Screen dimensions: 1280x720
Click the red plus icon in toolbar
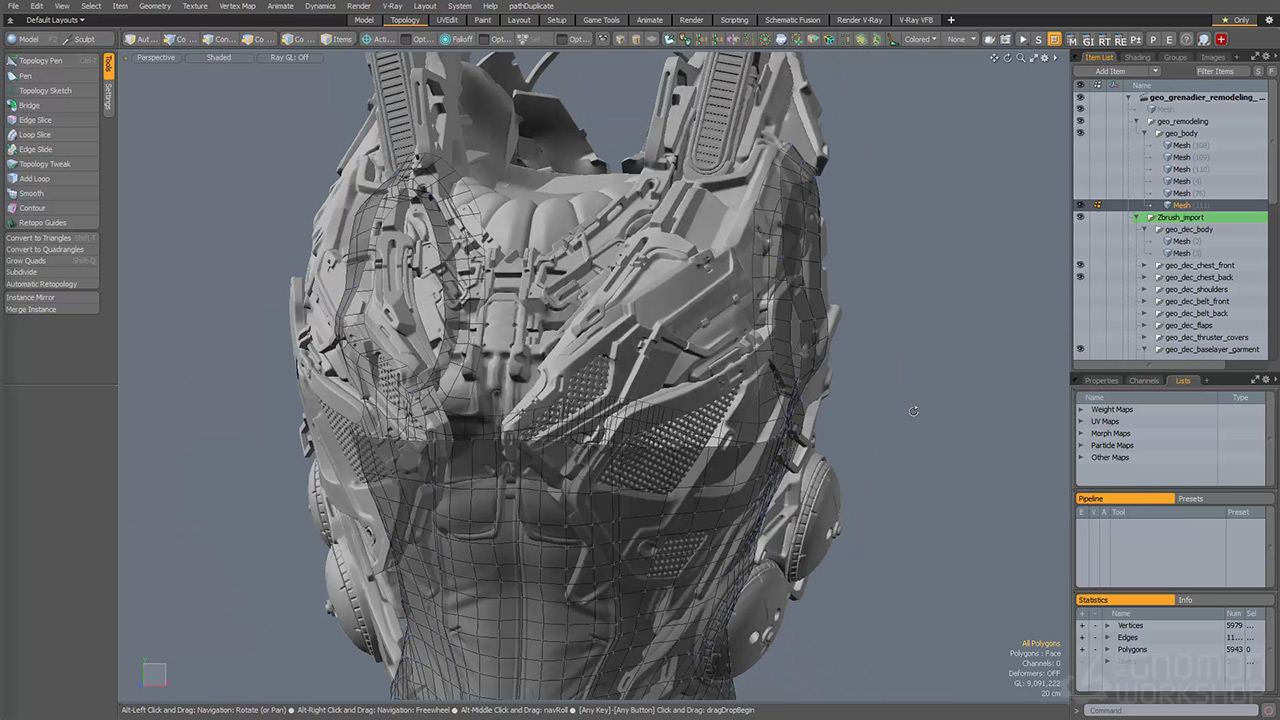1221,40
